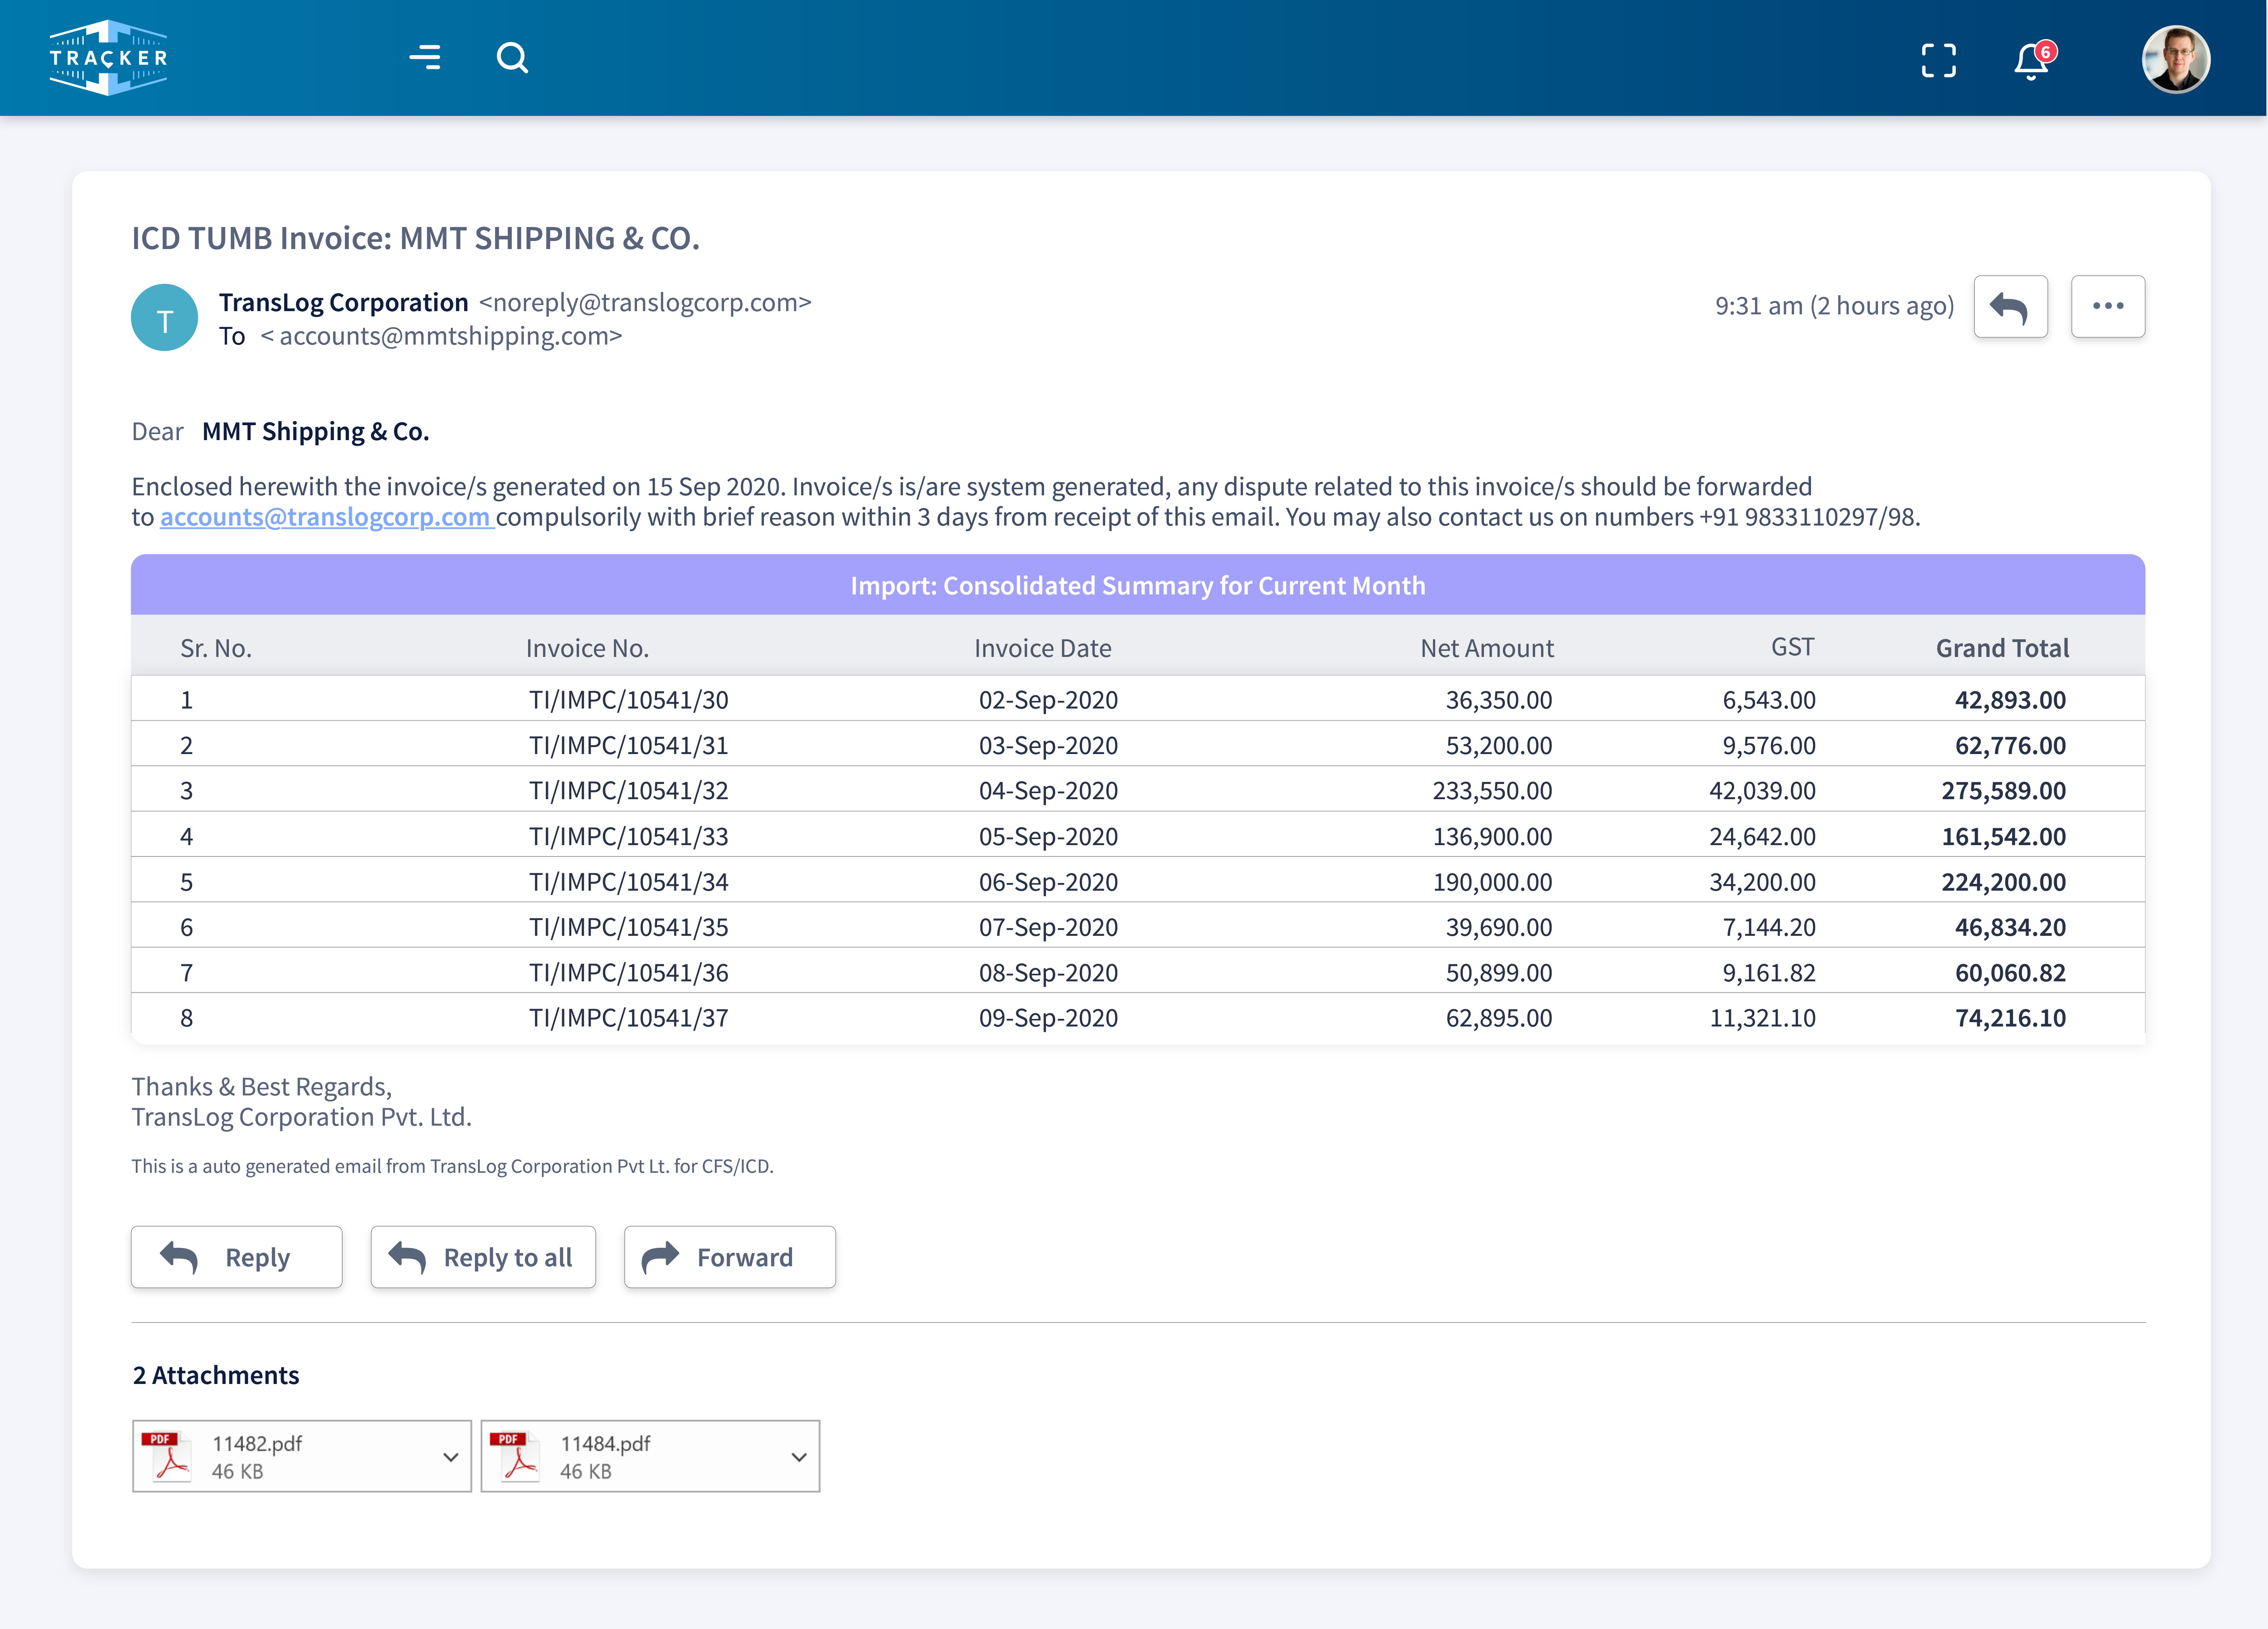Click the timestamp 9:31 am (2 hours ago)

coord(1834,306)
